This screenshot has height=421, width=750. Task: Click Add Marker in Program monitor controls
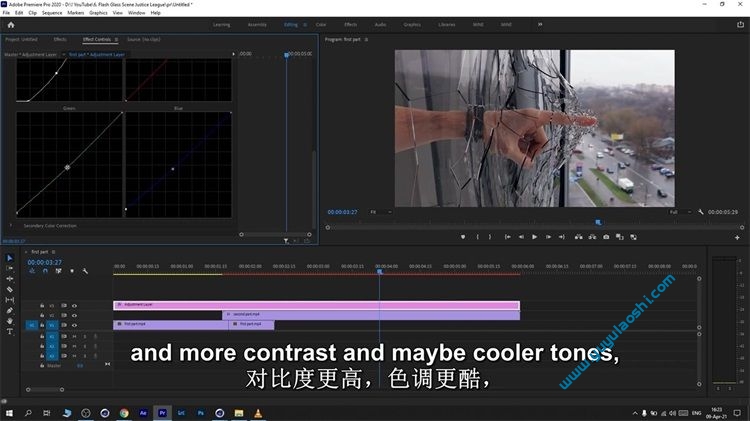(463, 237)
